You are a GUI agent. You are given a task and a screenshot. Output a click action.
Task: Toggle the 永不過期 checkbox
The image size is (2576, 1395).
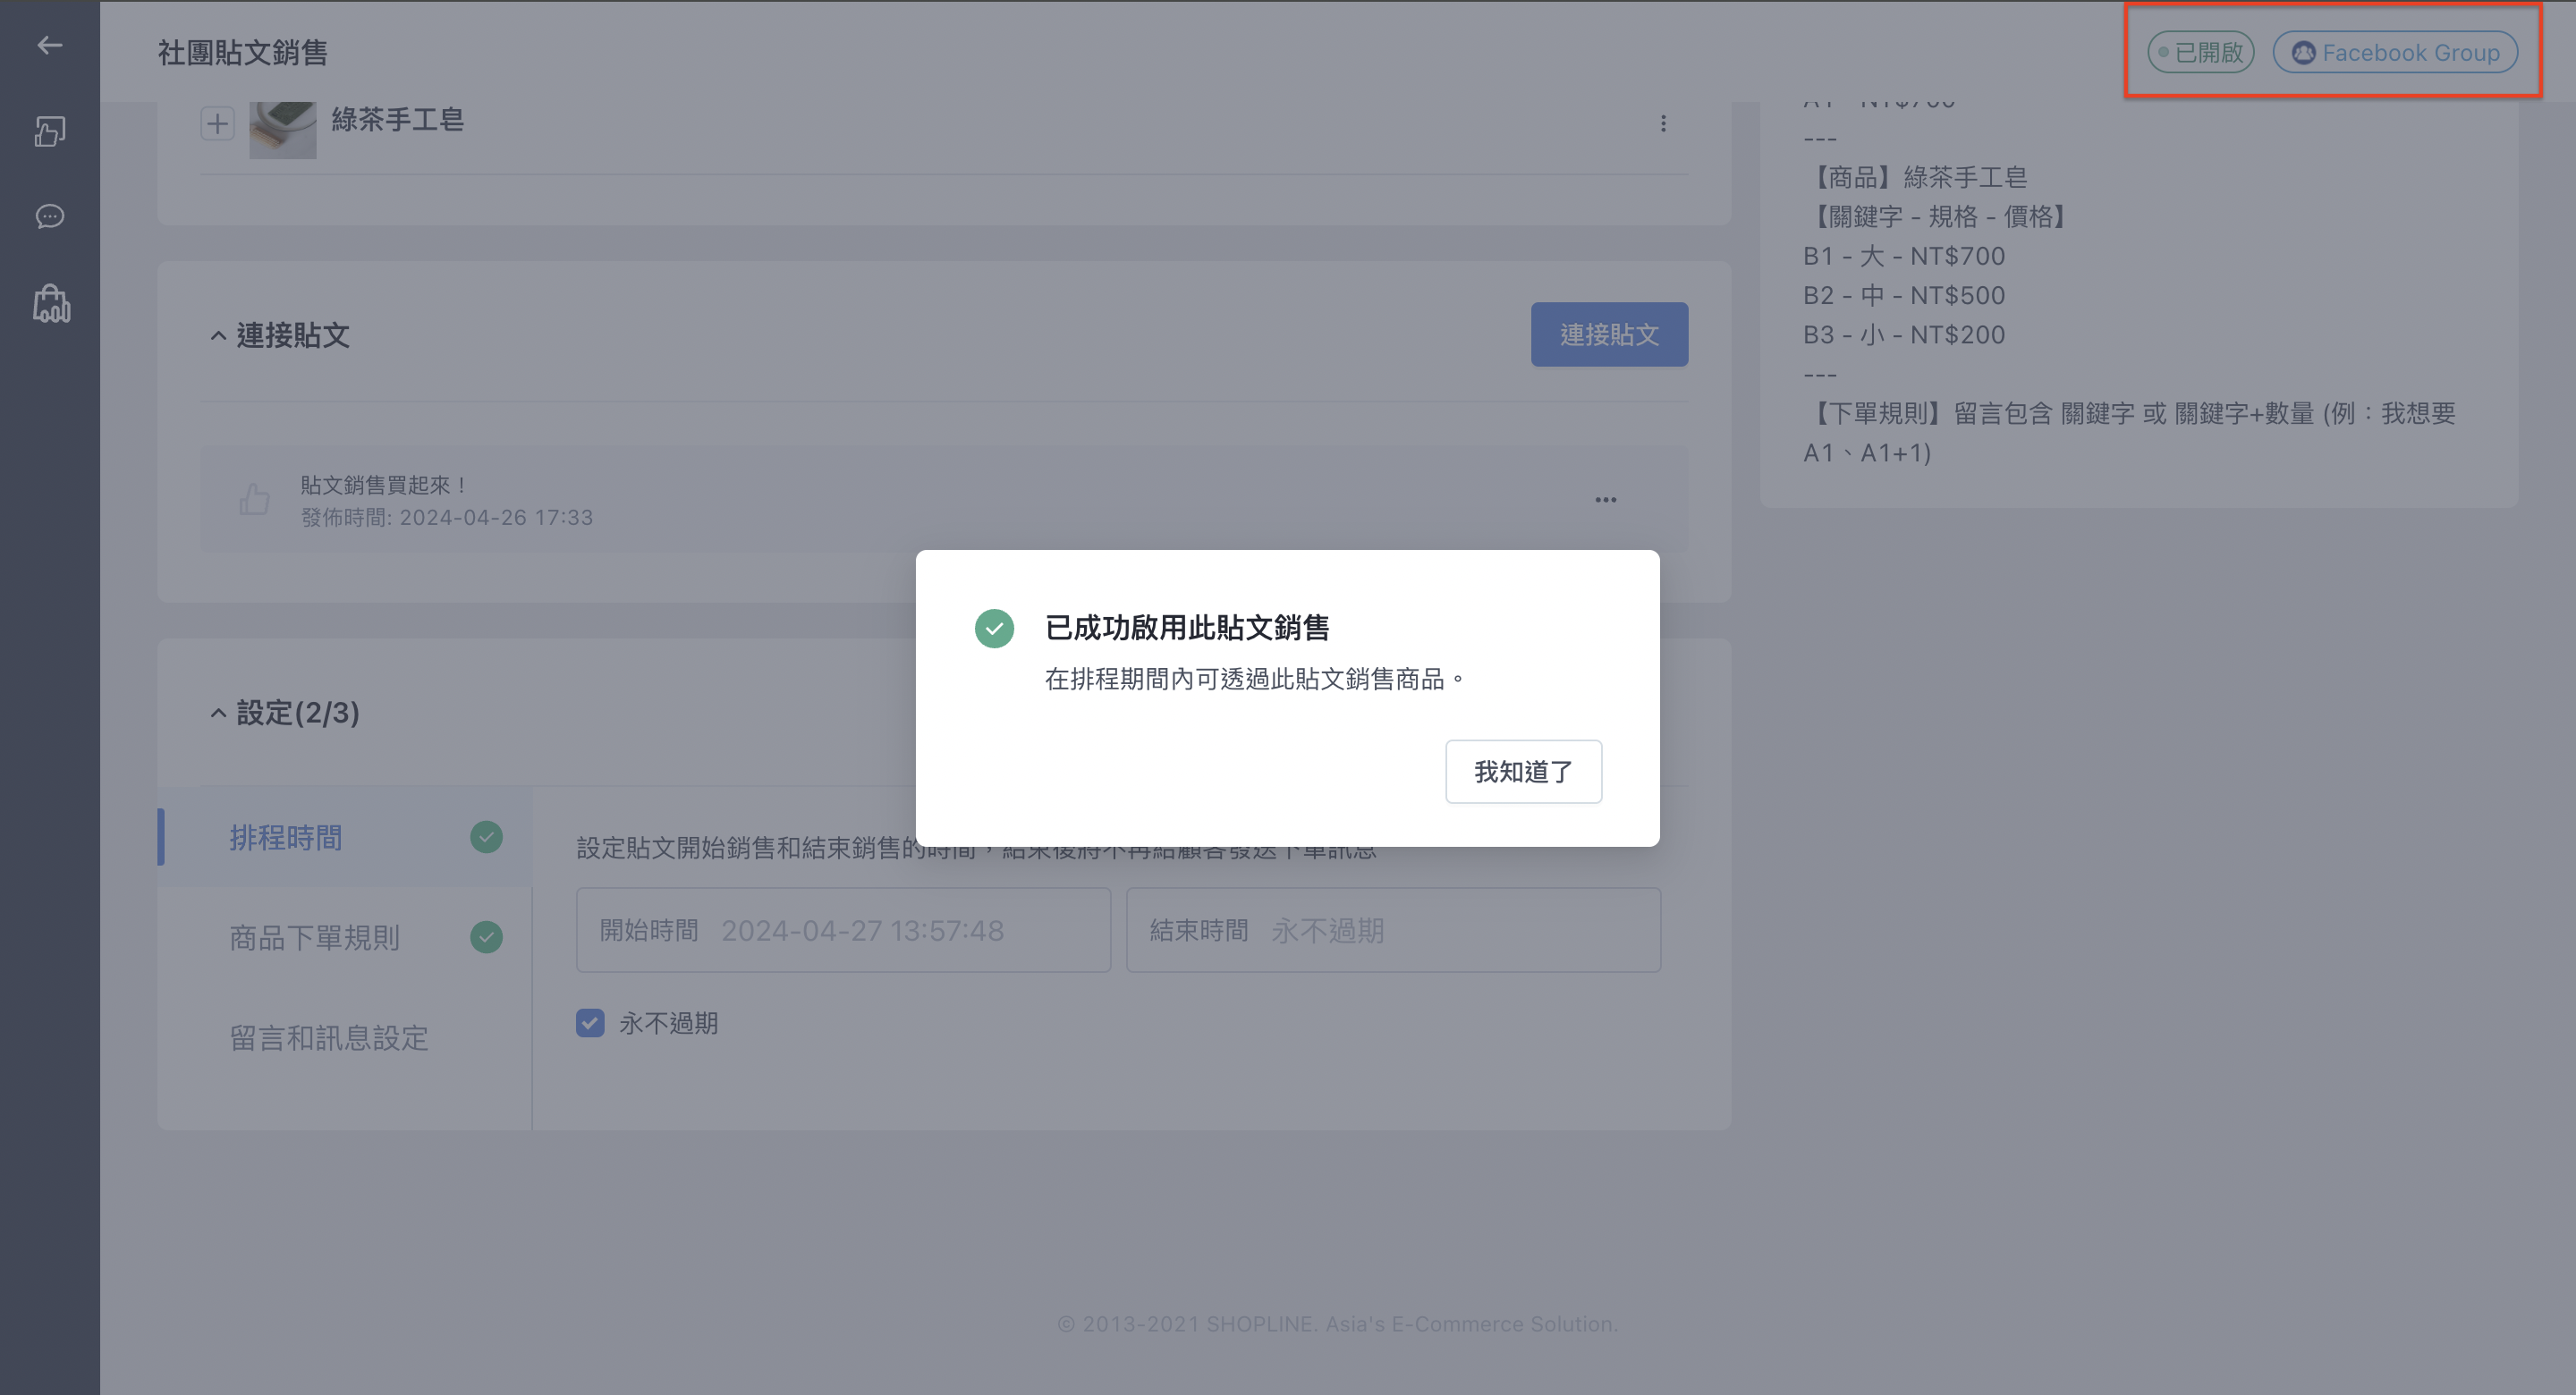[x=590, y=1023]
